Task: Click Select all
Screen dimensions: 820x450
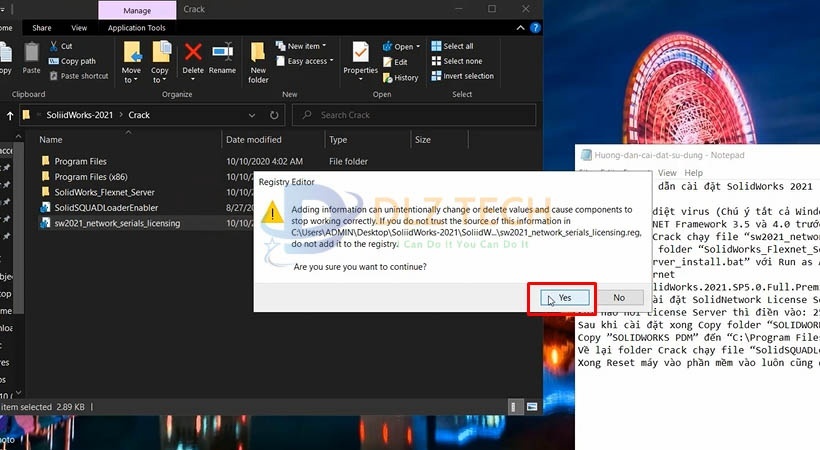Action: (x=452, y=46)
